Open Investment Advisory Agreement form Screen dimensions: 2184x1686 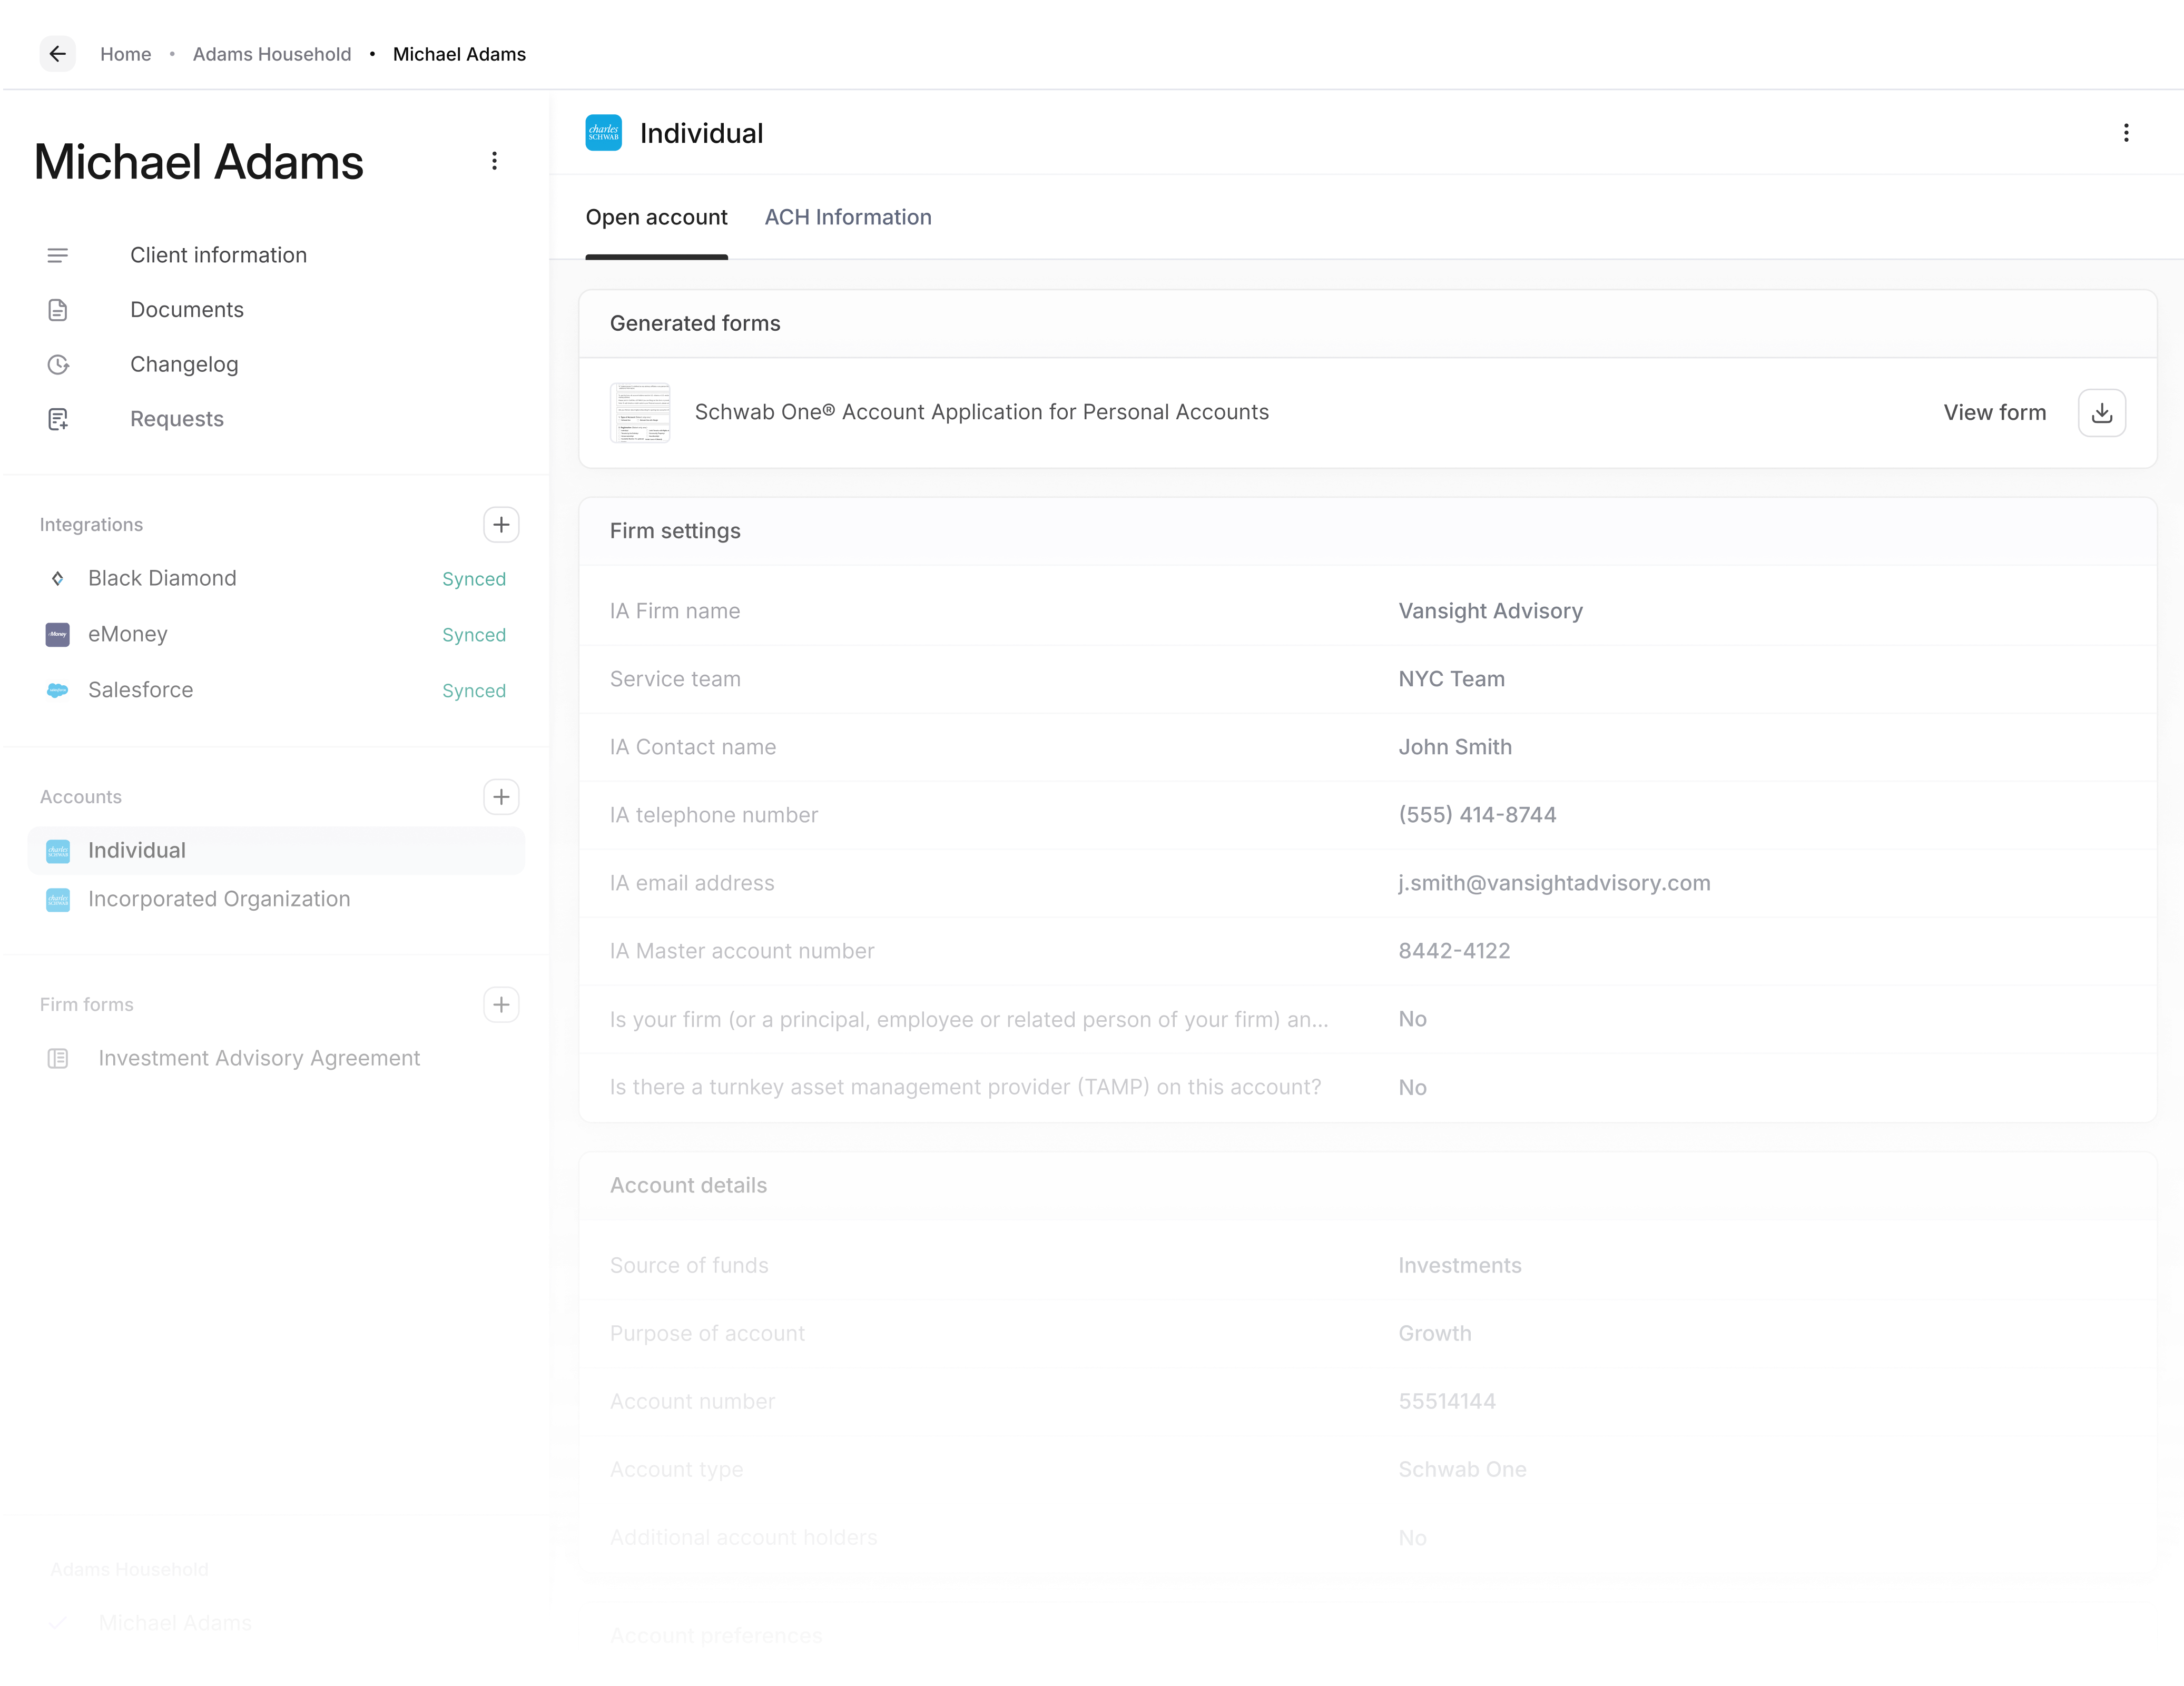pyautogui.click(x=258, y=1058)
